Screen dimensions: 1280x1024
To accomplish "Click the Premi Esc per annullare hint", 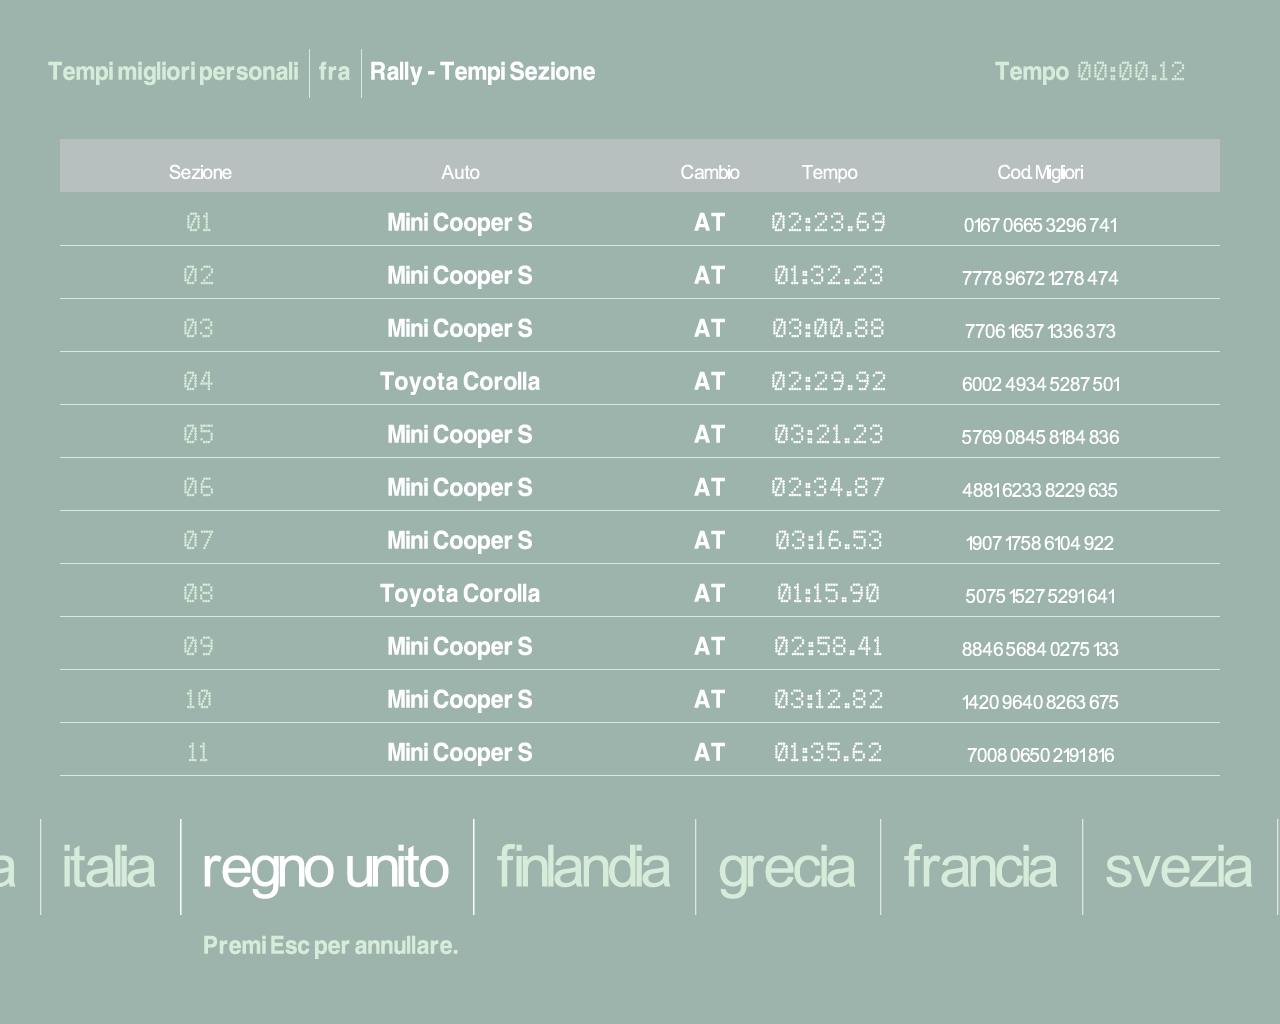I will [330, 945].
